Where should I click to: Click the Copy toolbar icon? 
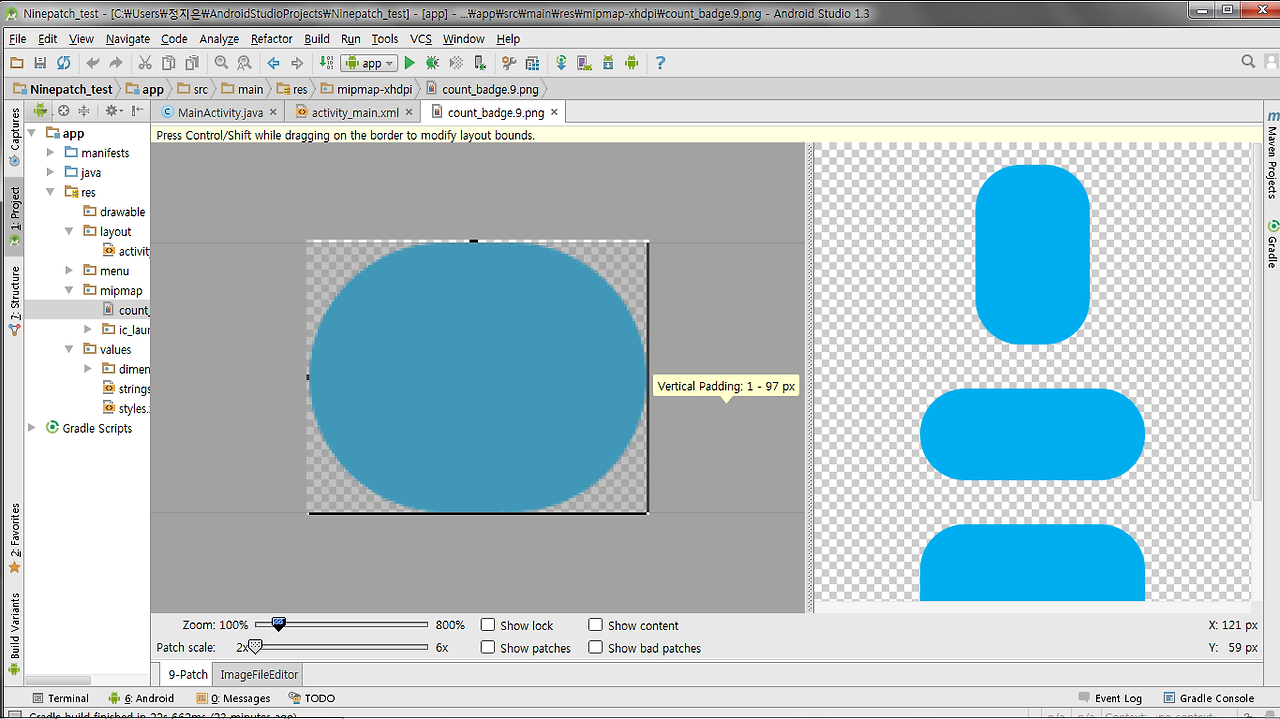click(x=168, y=63)
